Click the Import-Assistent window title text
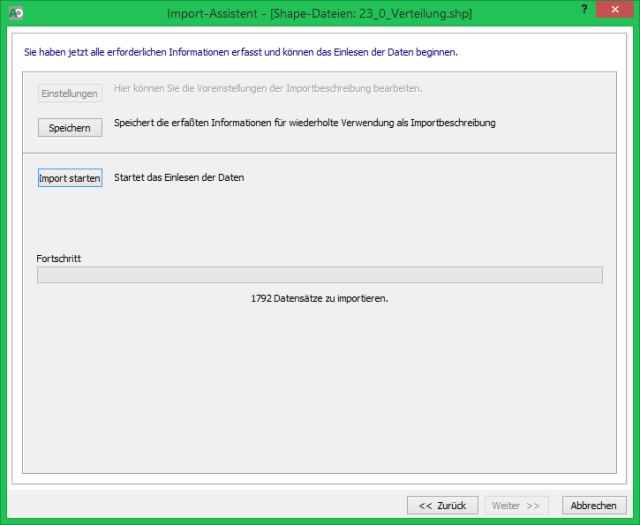 click(x=318, y=14)
